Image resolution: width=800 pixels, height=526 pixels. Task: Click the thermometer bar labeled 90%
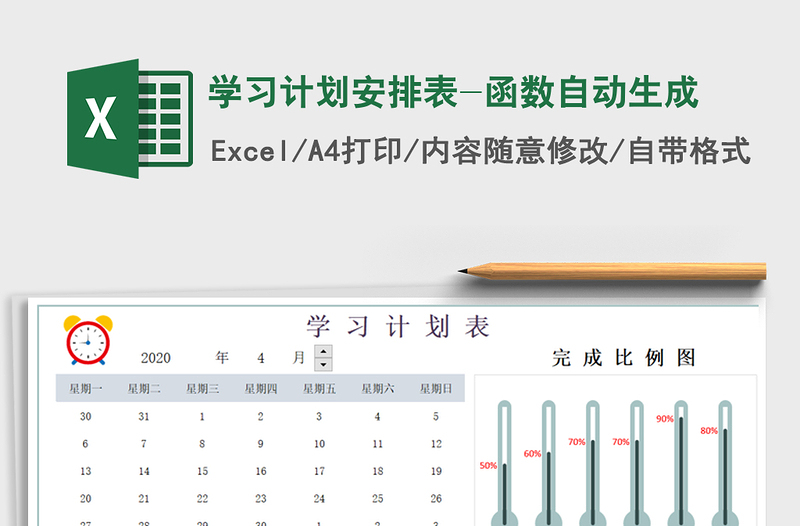[681, 463]
